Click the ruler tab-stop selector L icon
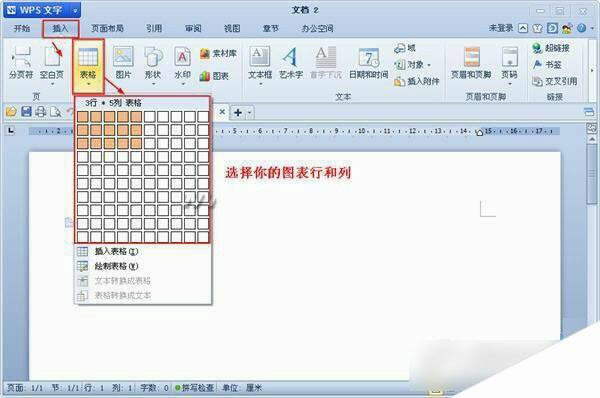Viewport: 600px width, 398px height. (x=11, y=131)
